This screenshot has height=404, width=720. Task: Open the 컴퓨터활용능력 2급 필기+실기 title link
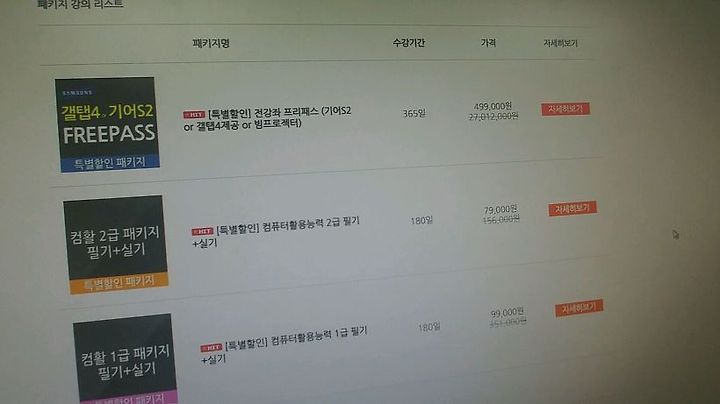(276, 232)
